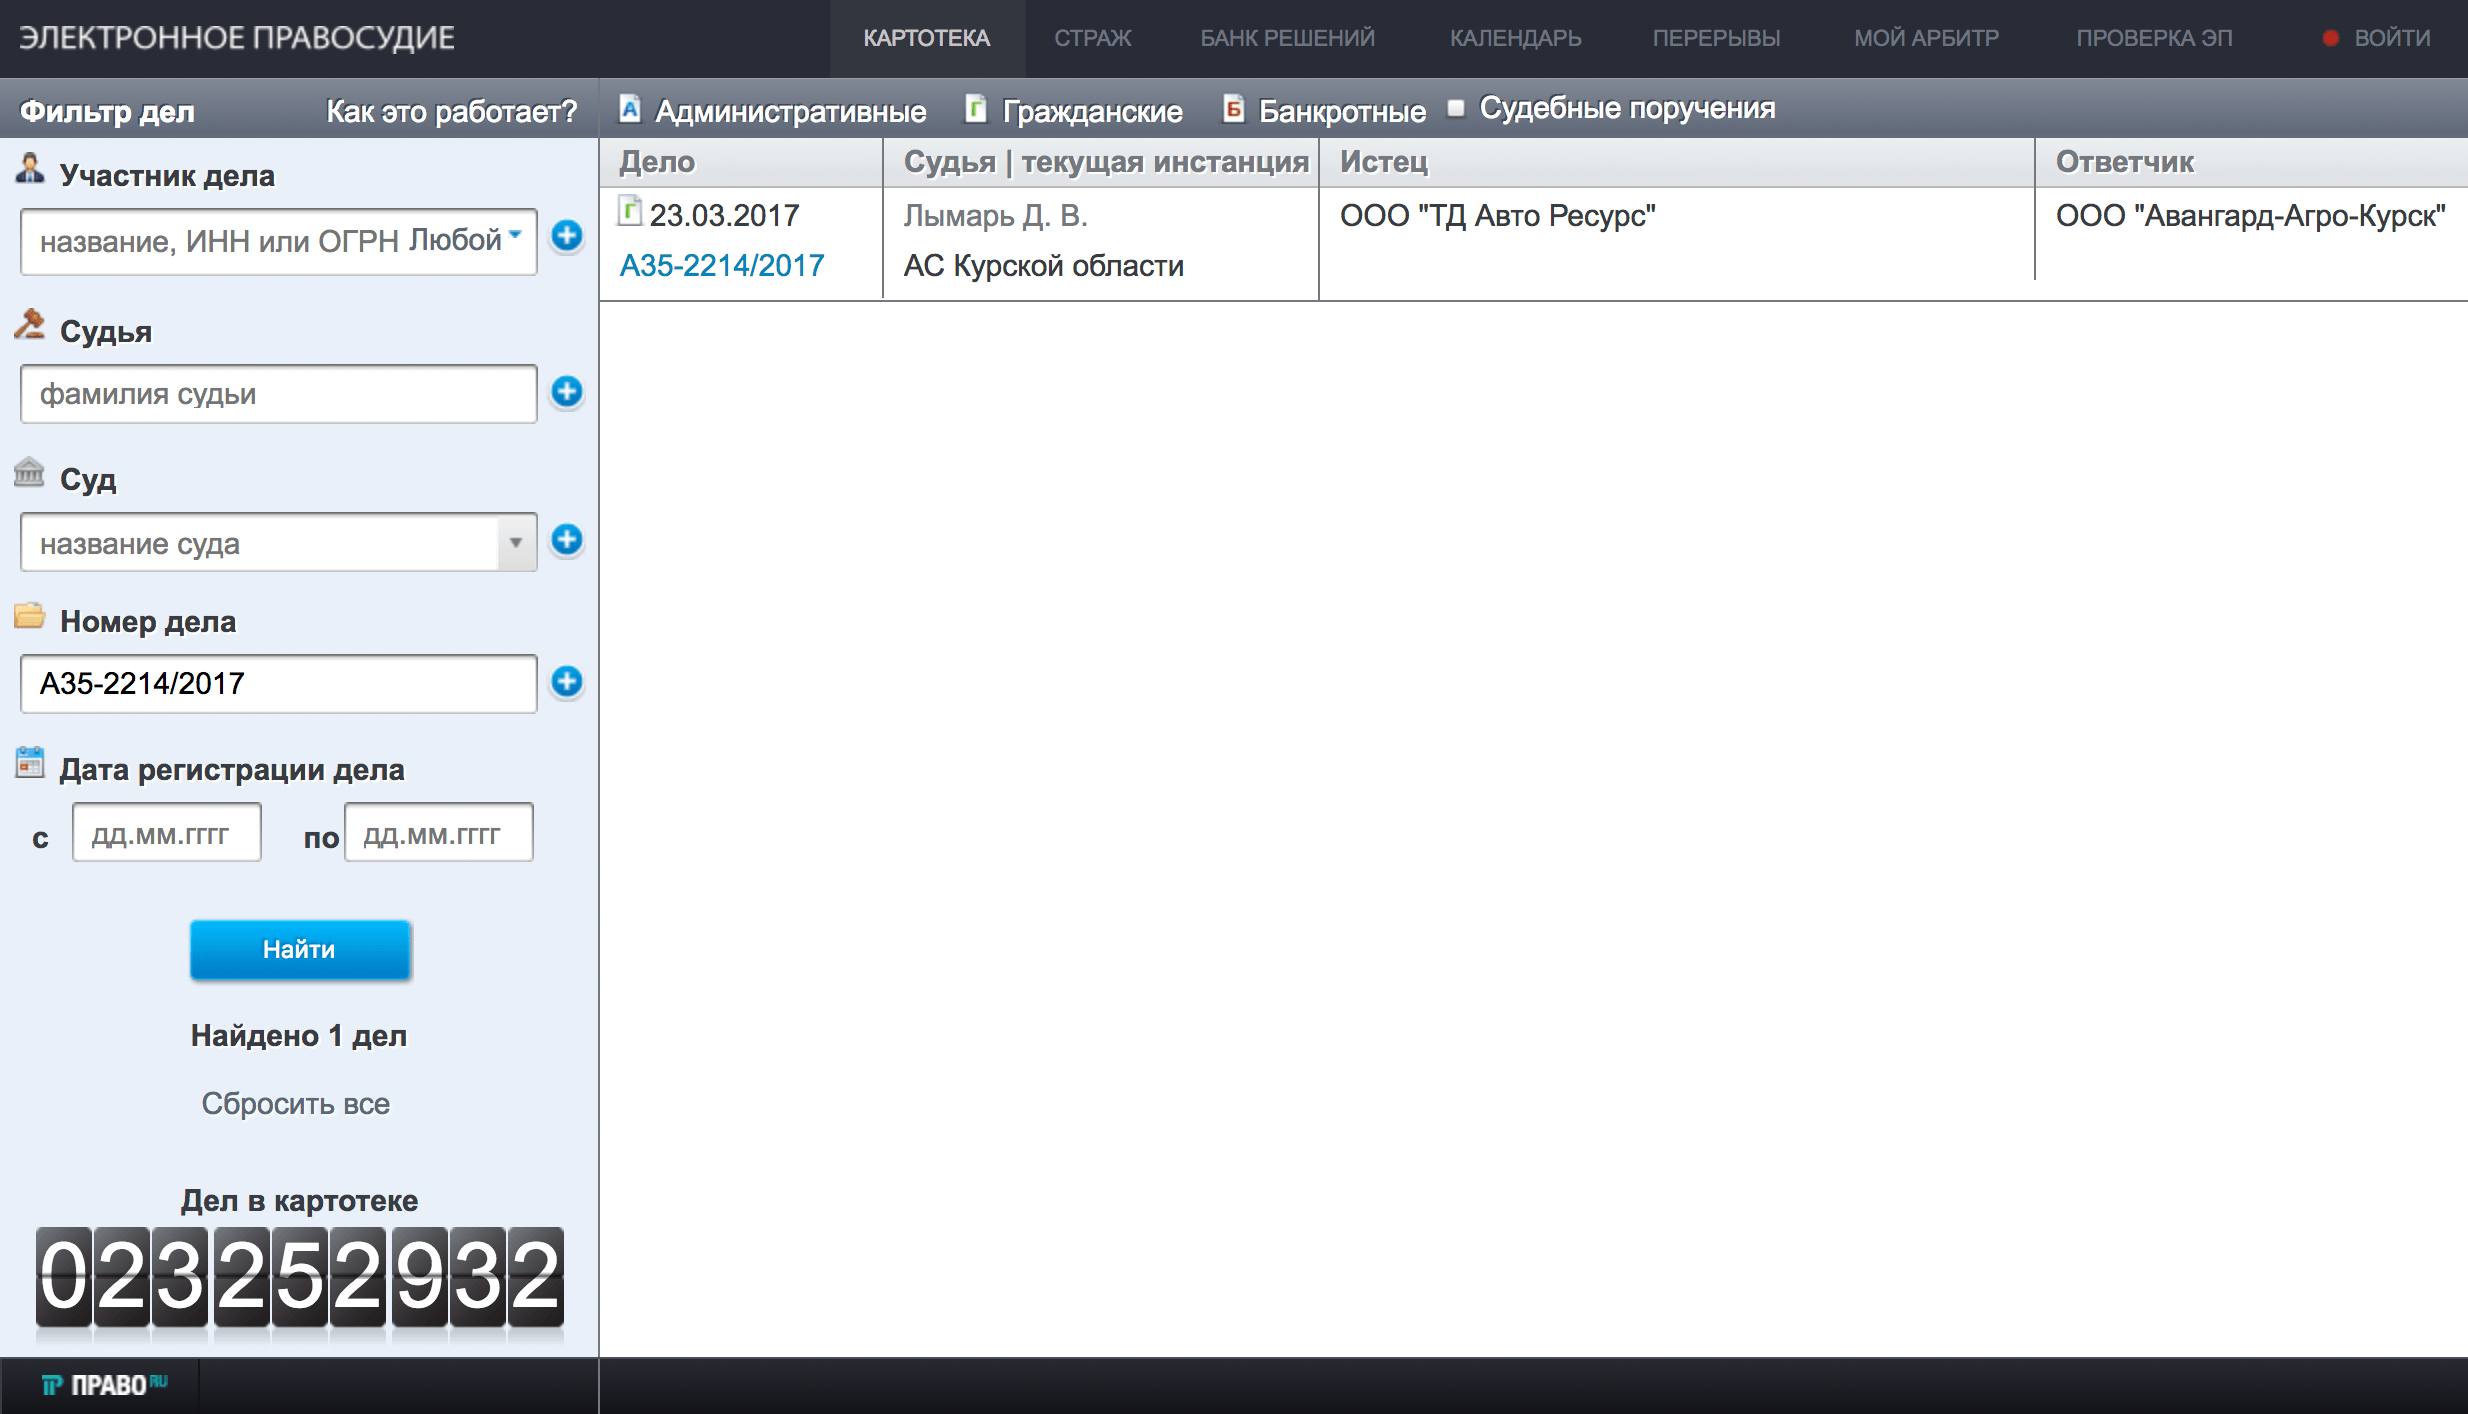Click the Участник дела person icon
Screen dimensions: 2468x1414
click(29, 173)
